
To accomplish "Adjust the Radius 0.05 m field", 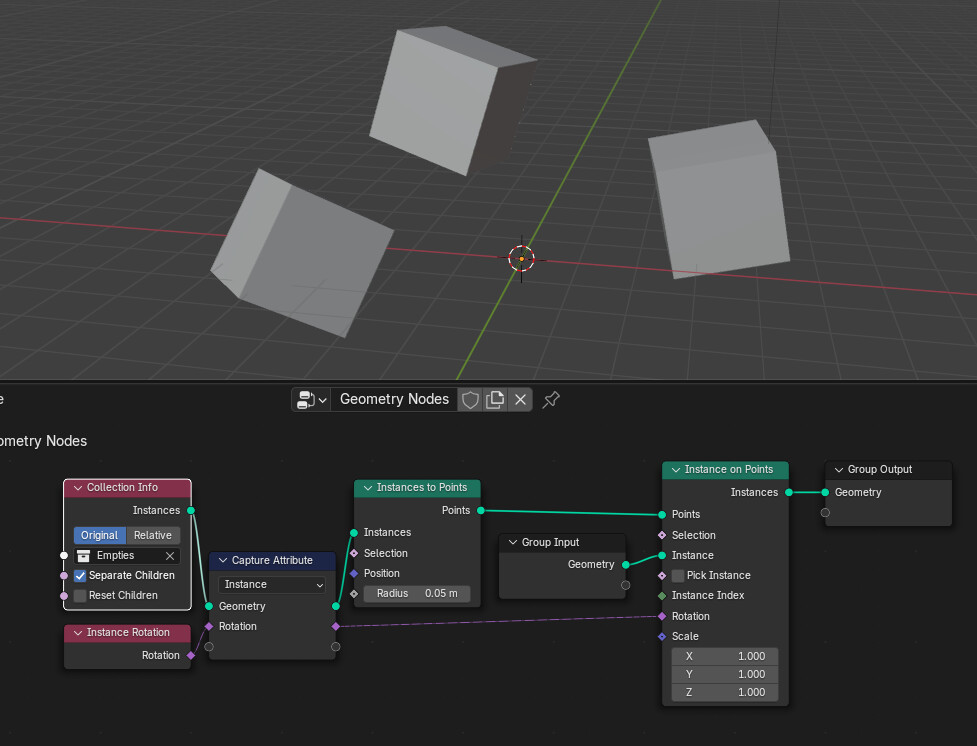I will [417, 594].
